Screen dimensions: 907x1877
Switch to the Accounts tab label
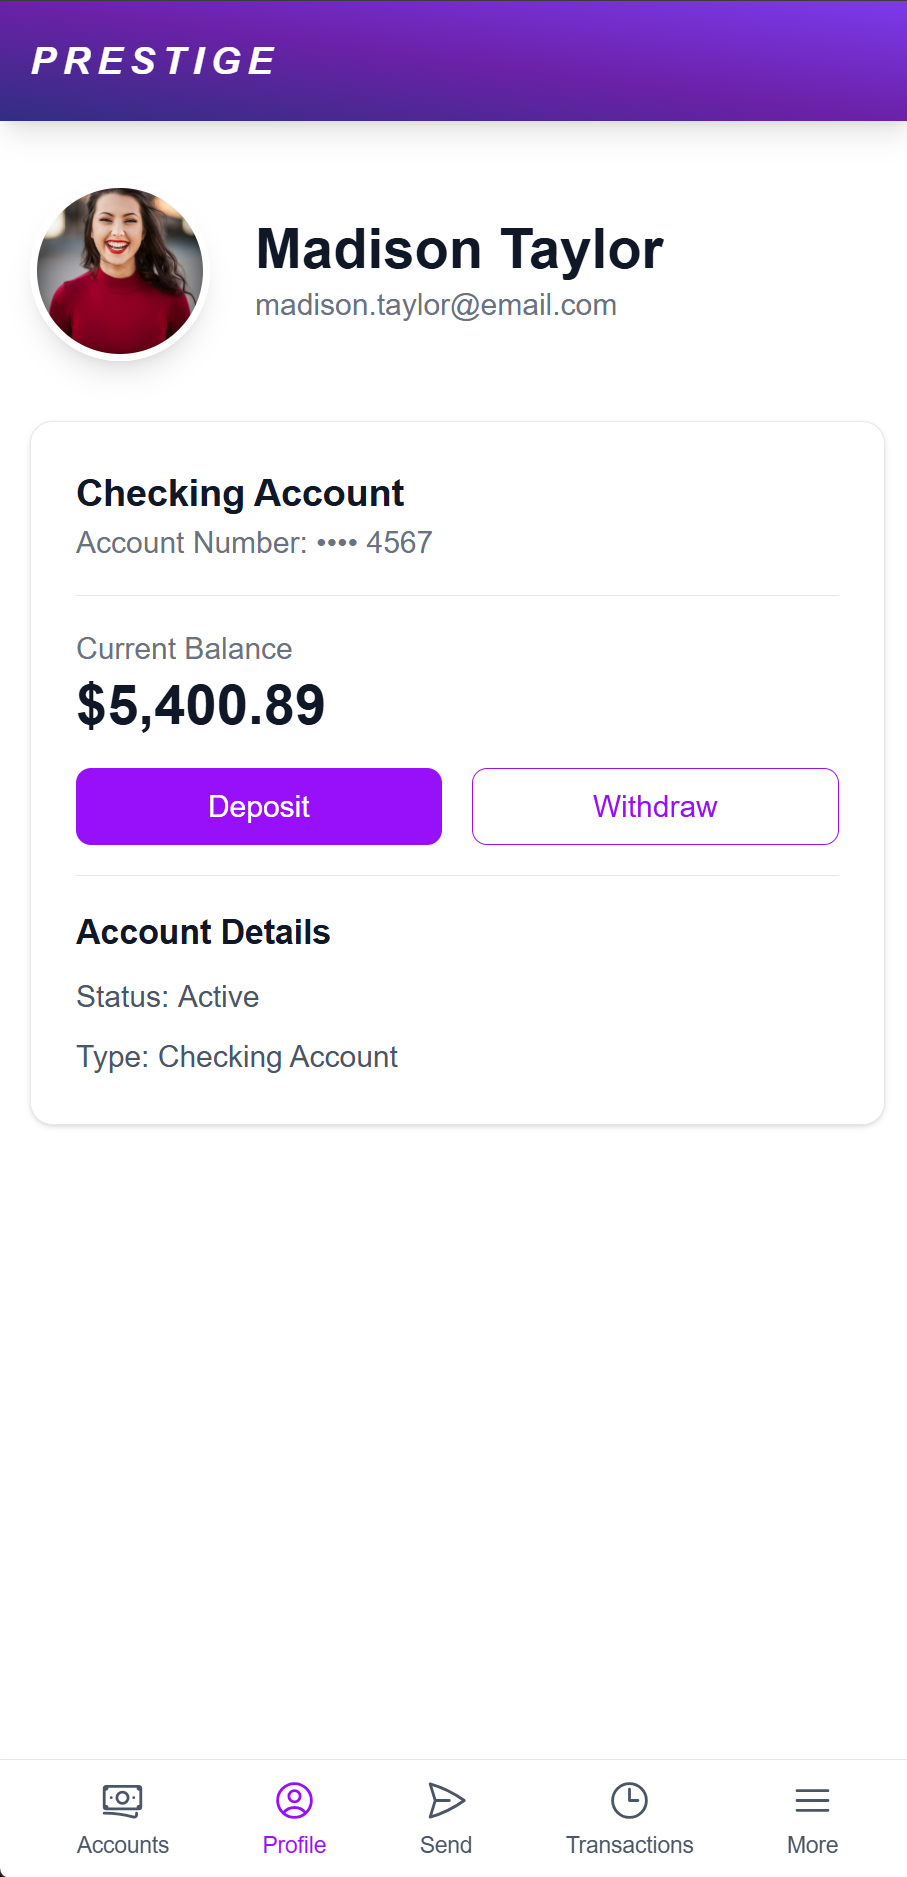point(123,1845)
